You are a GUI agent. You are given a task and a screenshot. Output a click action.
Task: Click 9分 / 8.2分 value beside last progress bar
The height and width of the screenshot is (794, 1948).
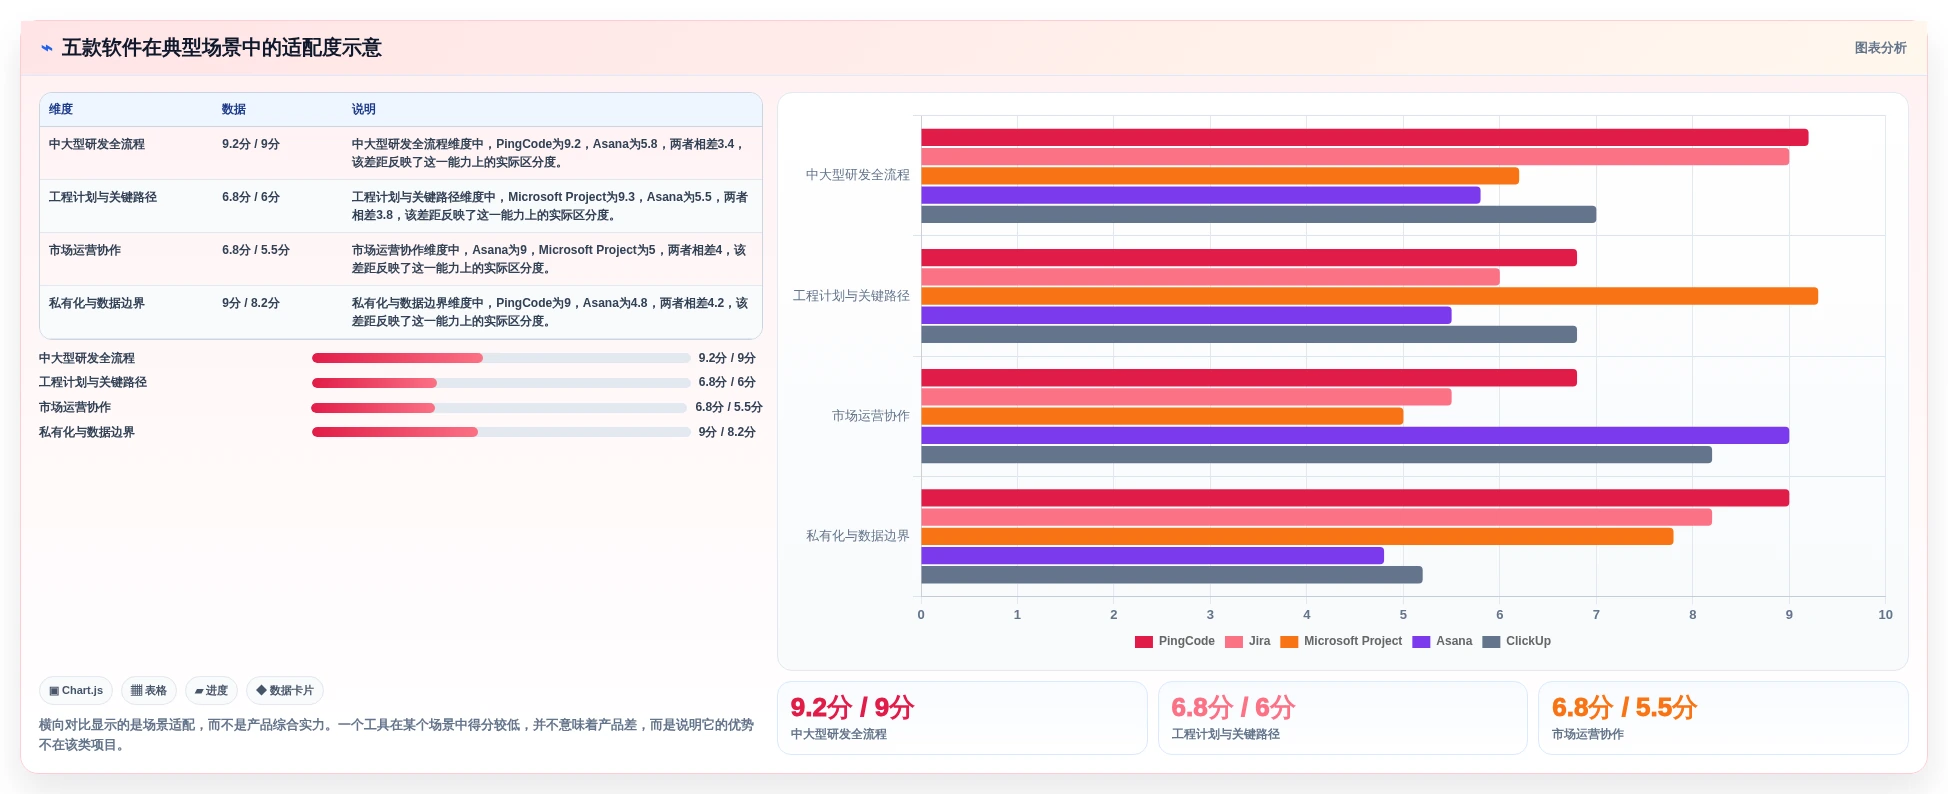[727, 432]
